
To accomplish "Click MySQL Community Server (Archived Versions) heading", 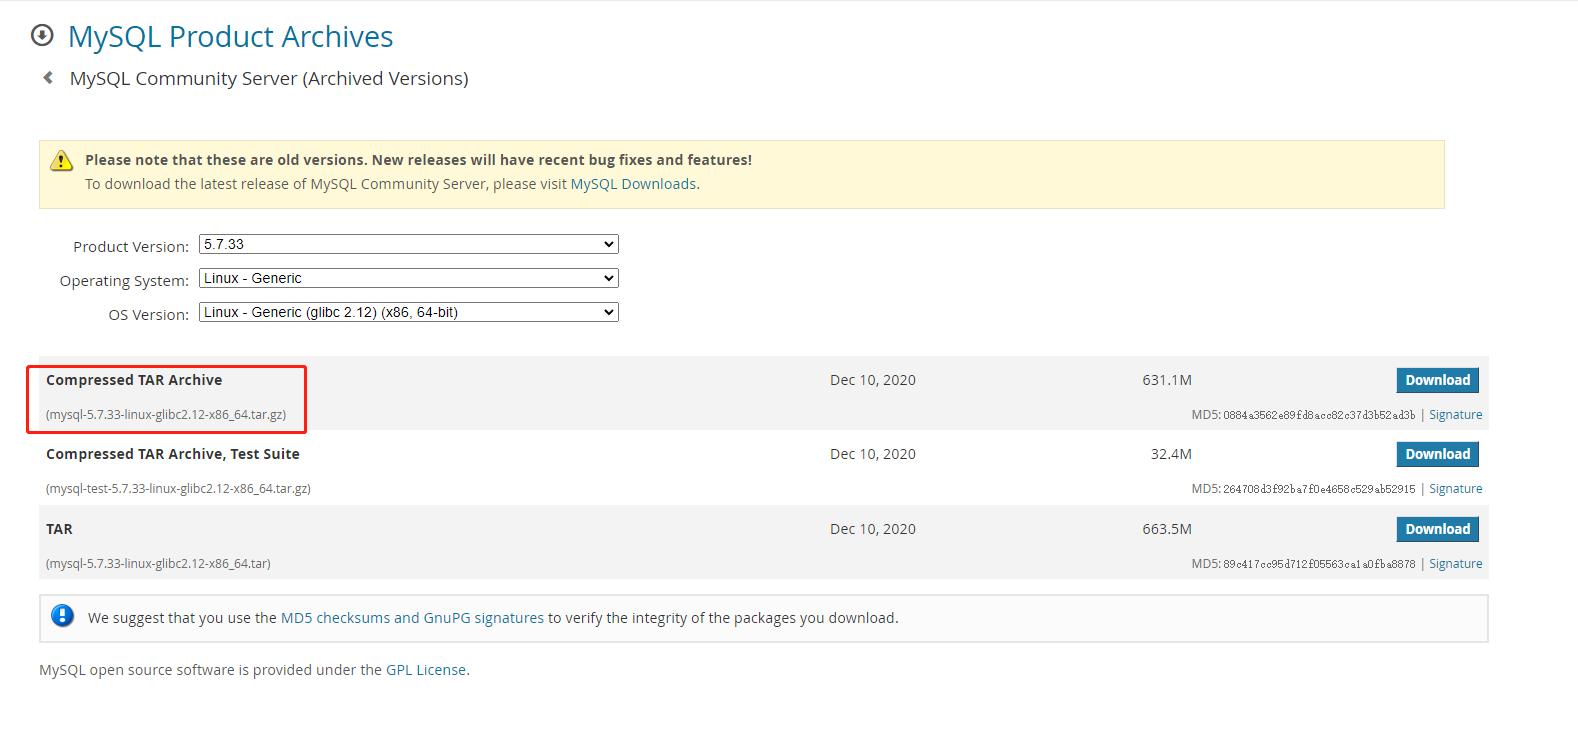I will tap(269, 78).
